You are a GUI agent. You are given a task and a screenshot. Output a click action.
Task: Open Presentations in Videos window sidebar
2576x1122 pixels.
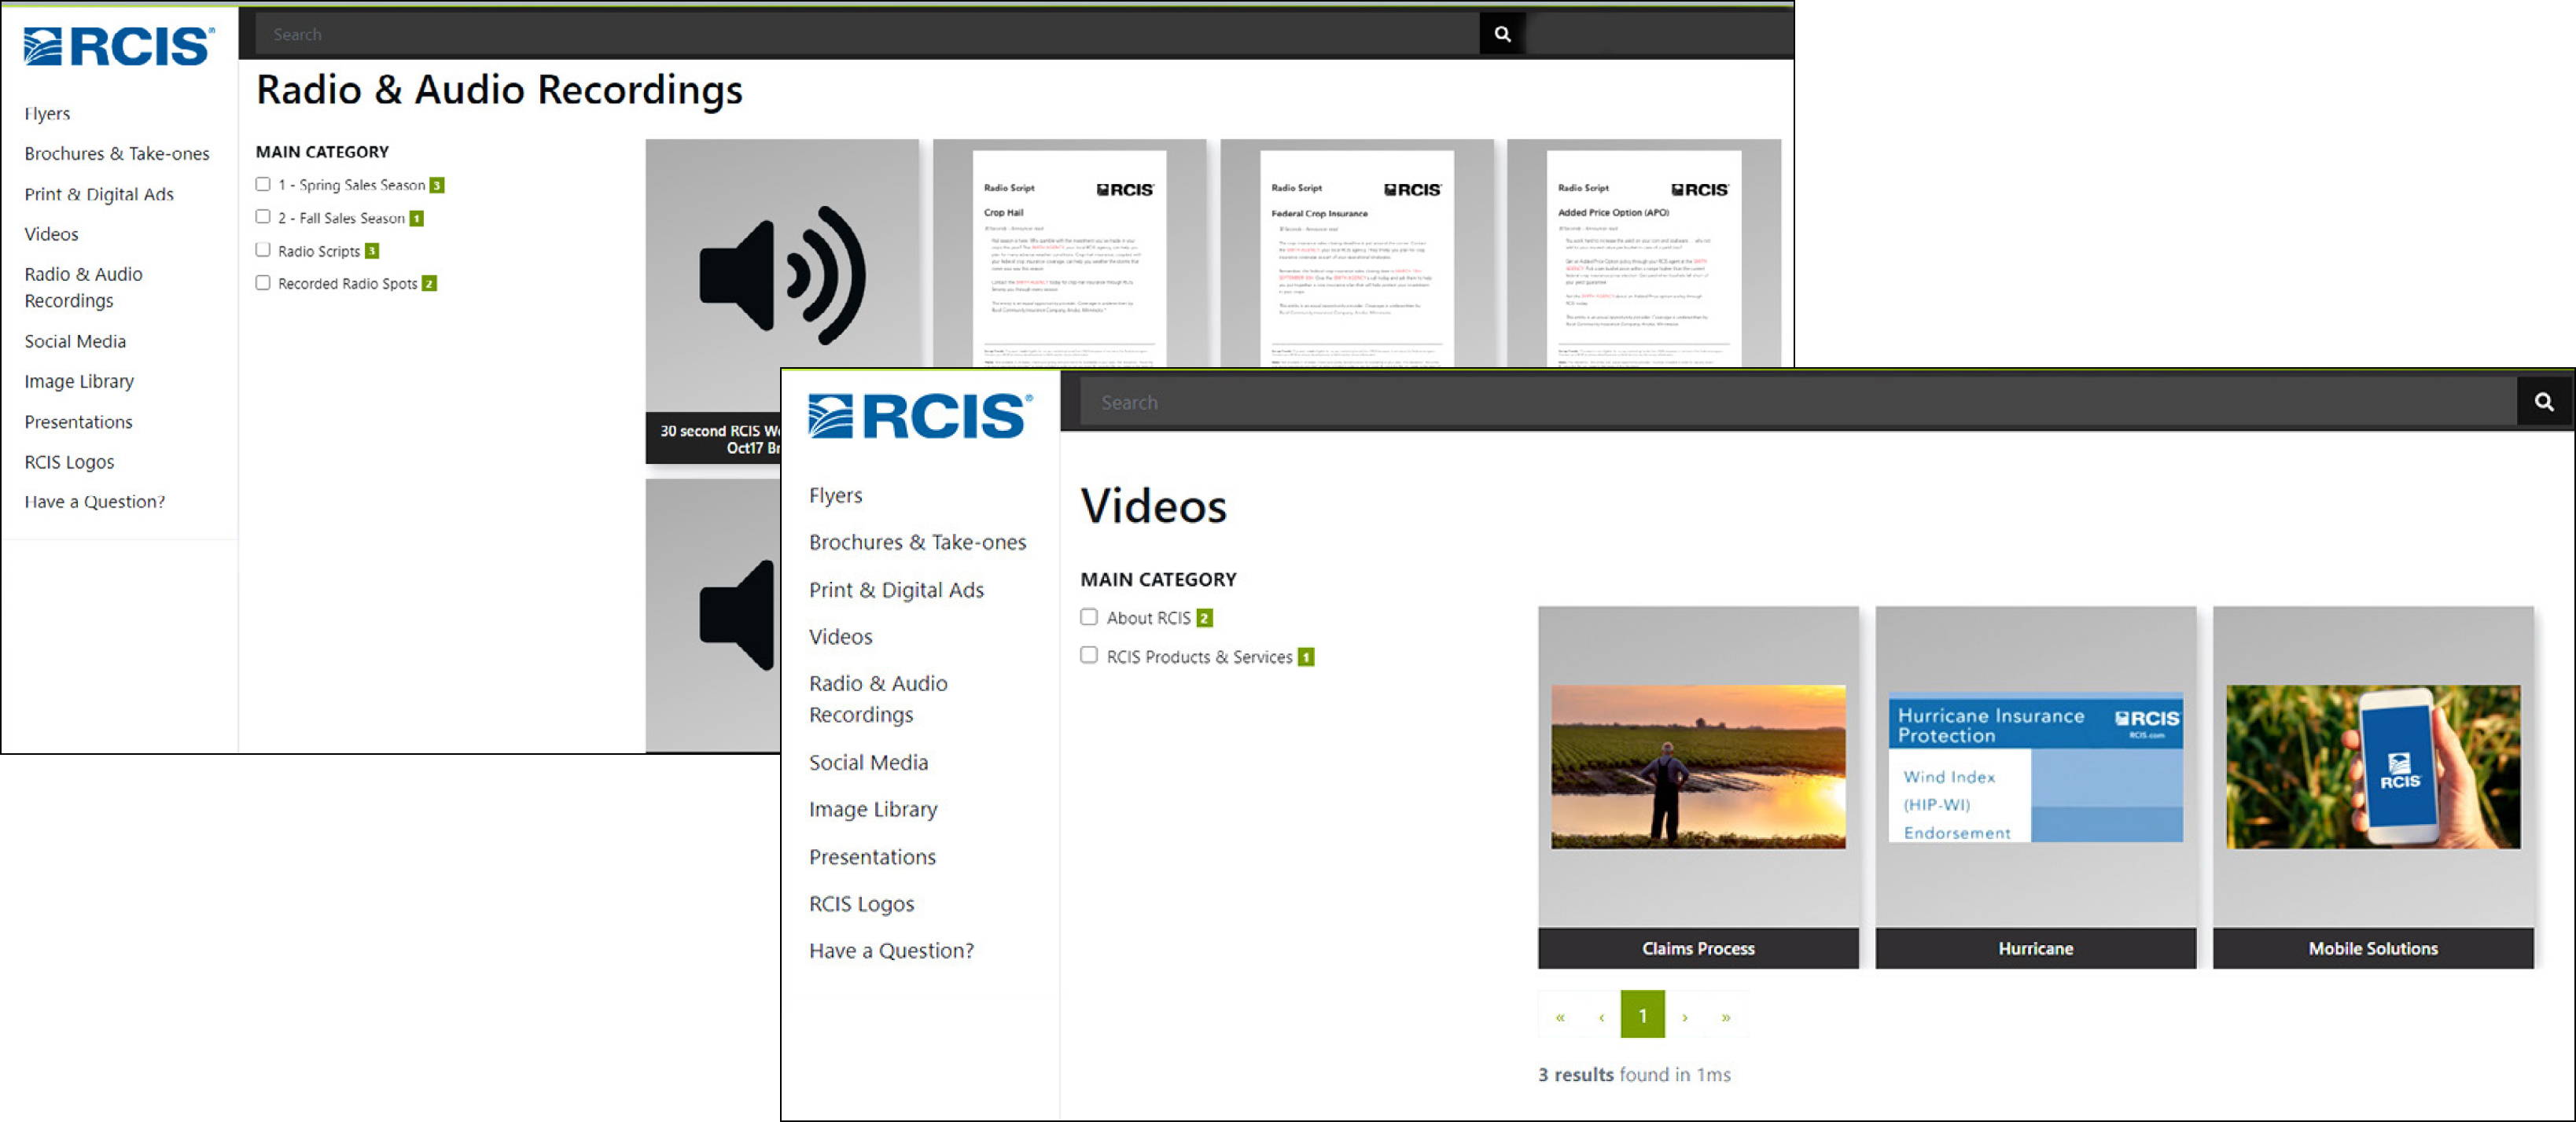tap(873, 857)
